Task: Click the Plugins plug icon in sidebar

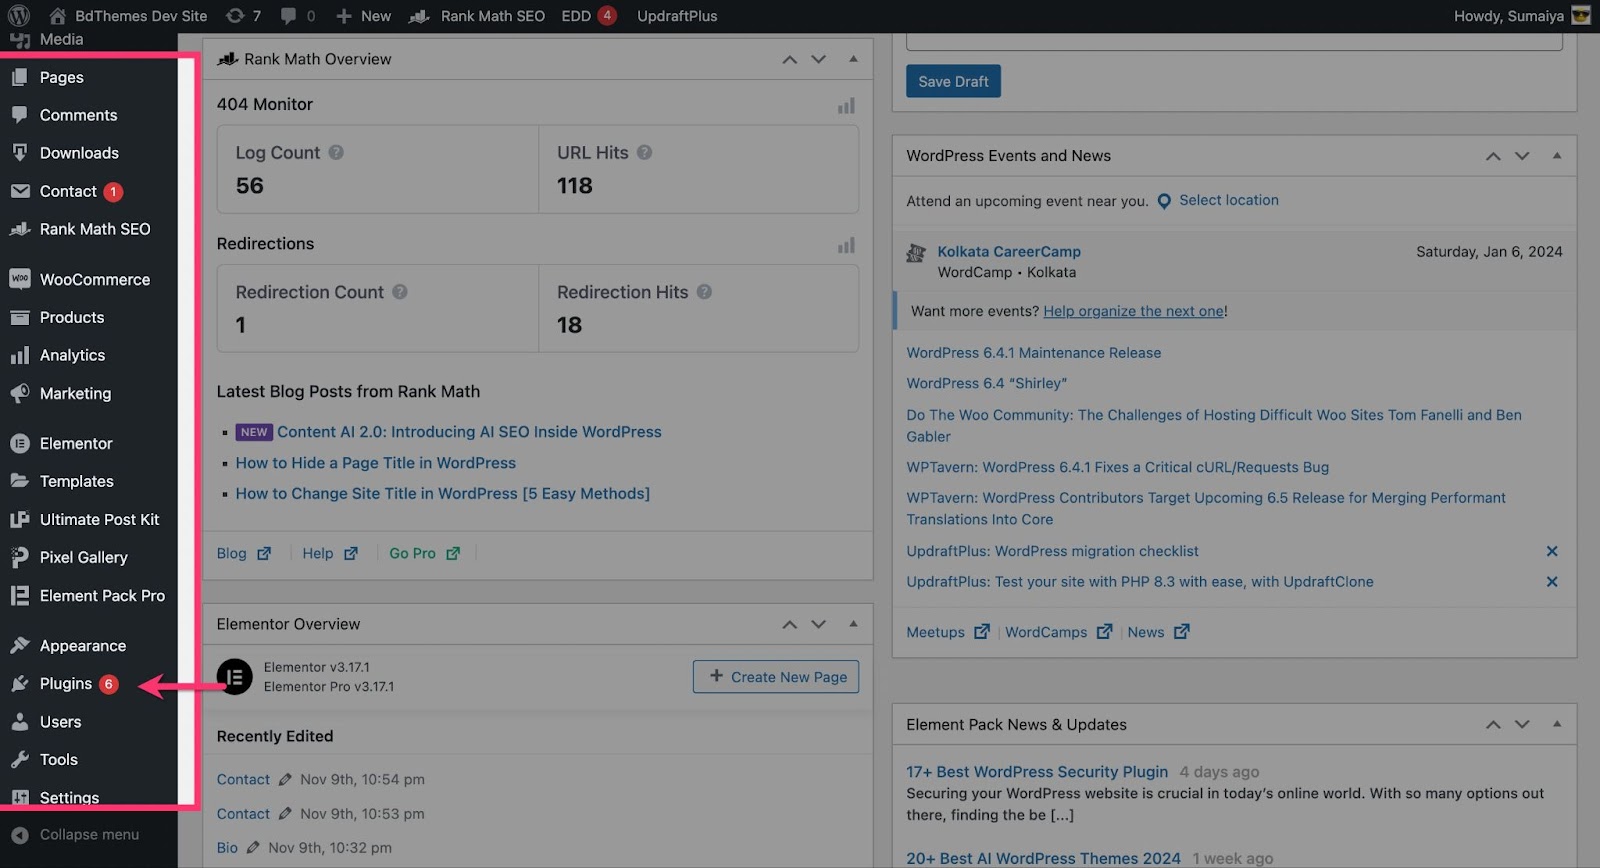Action: pyautogui.click(x=20, y=684)
